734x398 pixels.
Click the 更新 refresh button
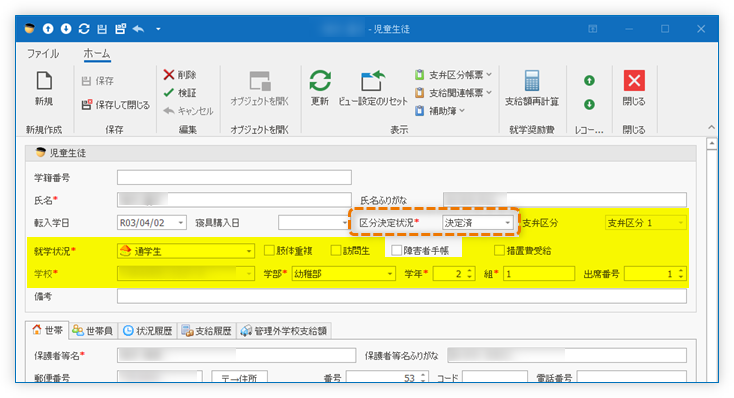click(x=320, y=88)
